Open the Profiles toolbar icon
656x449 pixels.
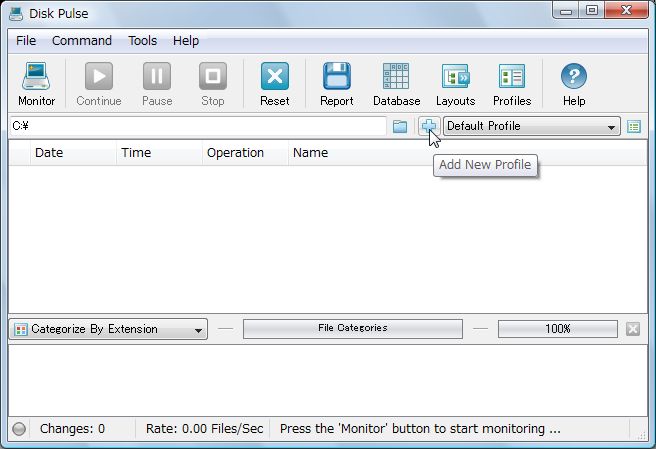pos(512,76)
